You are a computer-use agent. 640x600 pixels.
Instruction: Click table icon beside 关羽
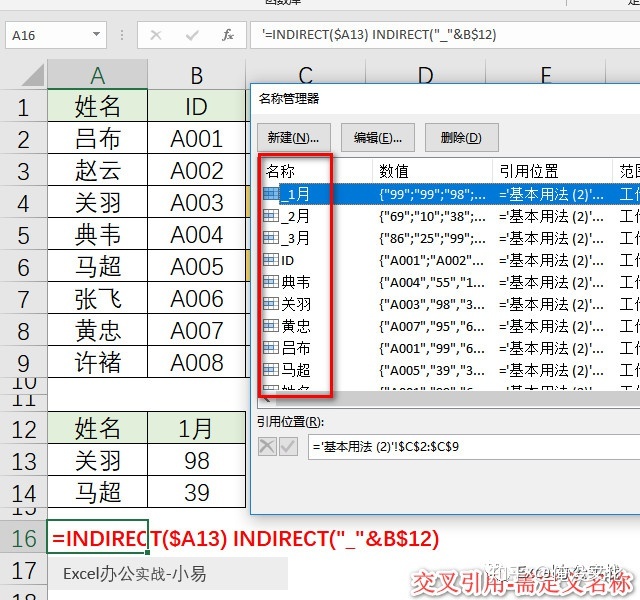point(271,304)
